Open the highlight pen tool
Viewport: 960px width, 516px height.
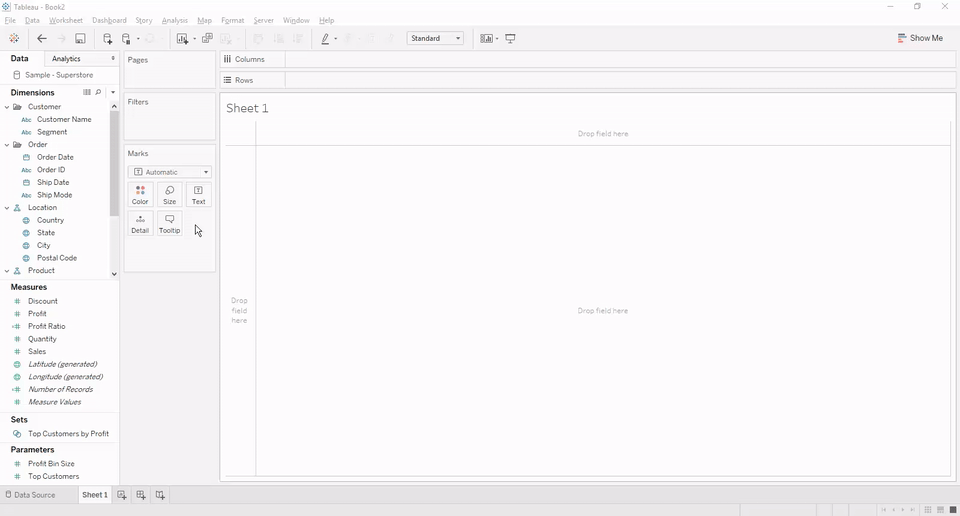pos(325,39)
